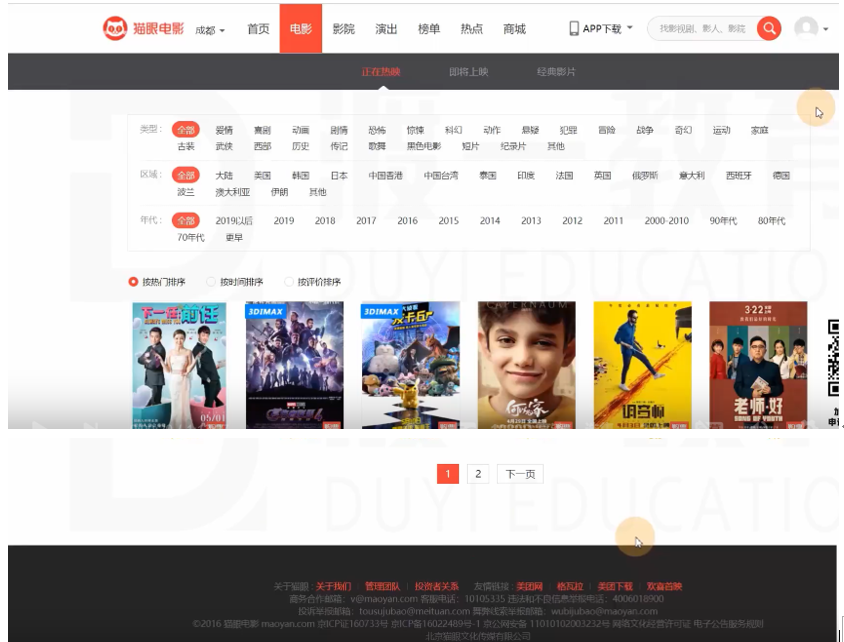Viewport: 844px width, 642px height.
Task: Filter region by 澳大利亚
Action: click(233, 192)
